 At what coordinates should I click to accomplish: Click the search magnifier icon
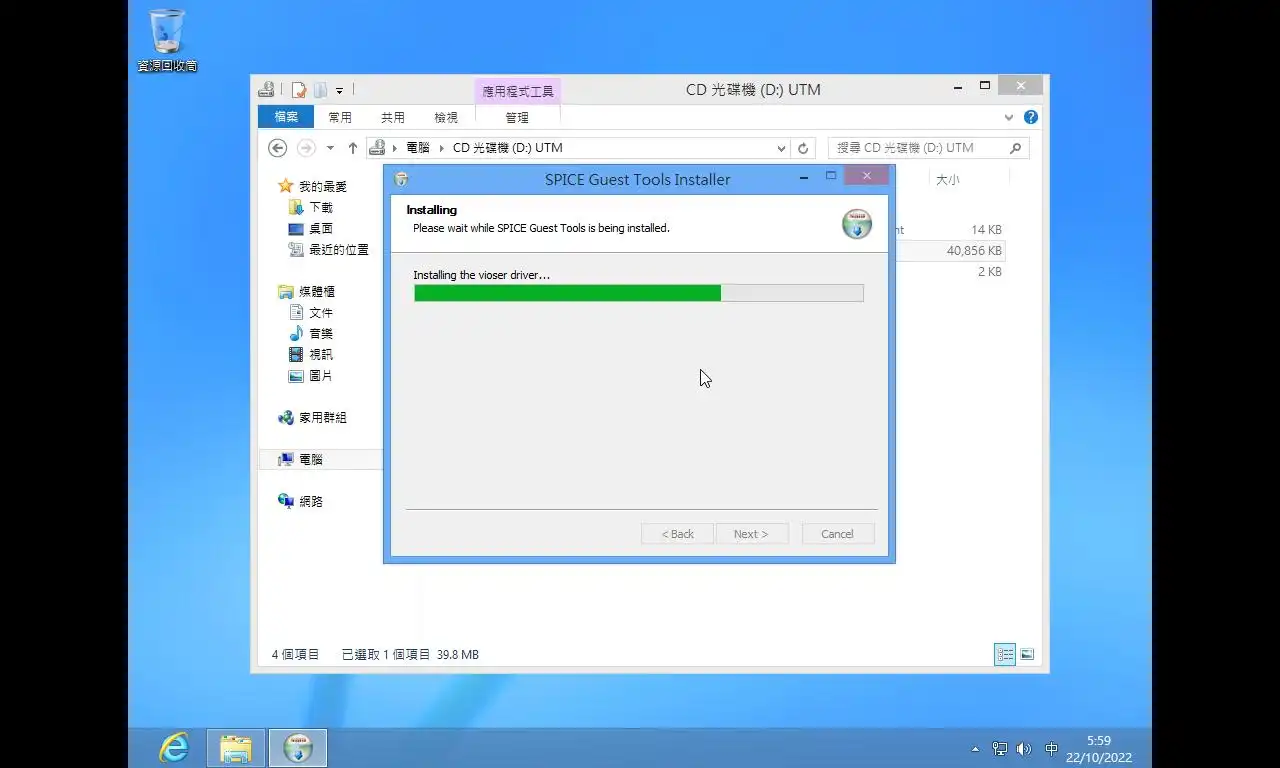point(1015,148)
